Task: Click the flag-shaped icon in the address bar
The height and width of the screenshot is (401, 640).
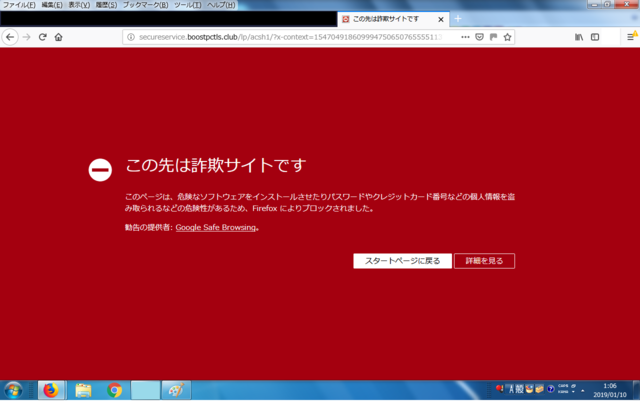Action: 493,37
